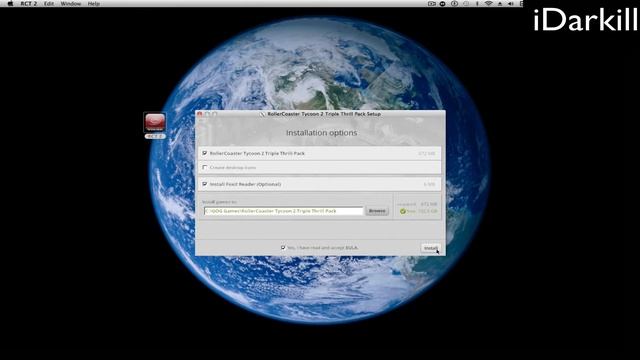This screenshot has width=640, height=360.
Task: Click the green free-space check icon
Action: tap(402, 211)
